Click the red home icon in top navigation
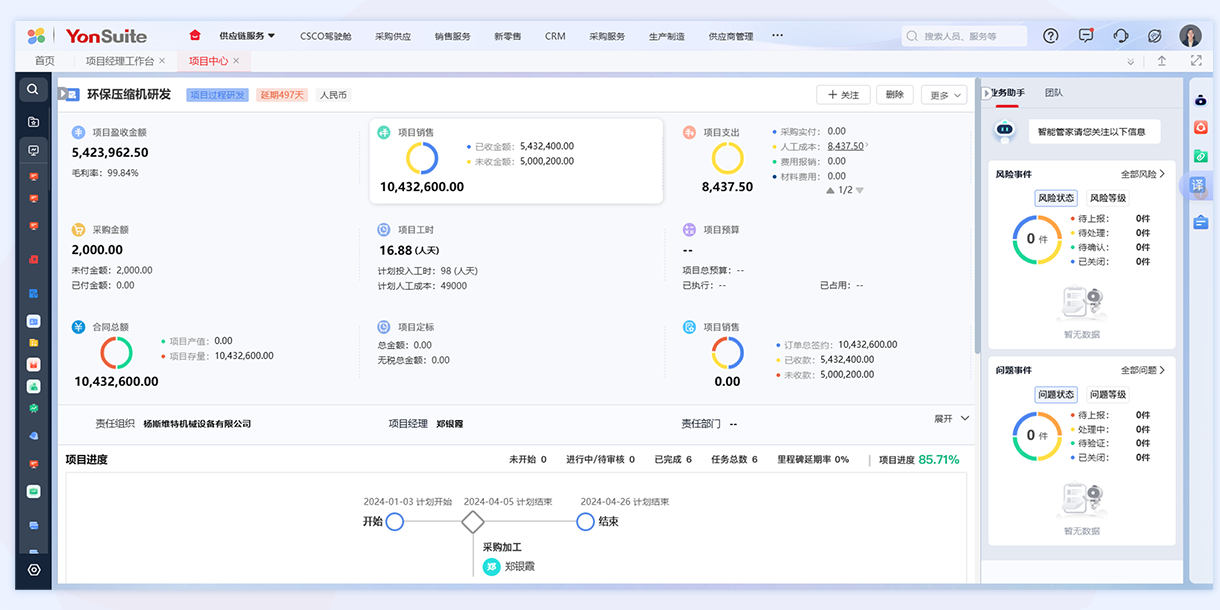The height and width of the screenshot is (610, 1220). coord(195,35)
